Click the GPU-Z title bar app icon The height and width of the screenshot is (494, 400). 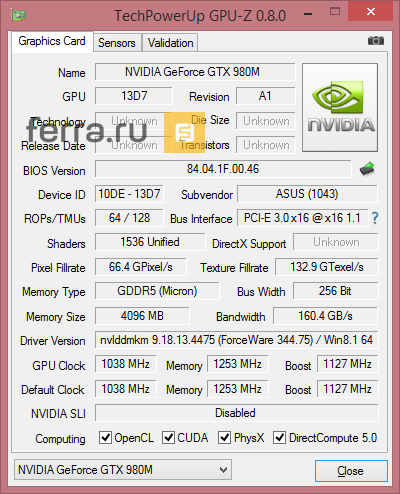click(x=18, y=15)
